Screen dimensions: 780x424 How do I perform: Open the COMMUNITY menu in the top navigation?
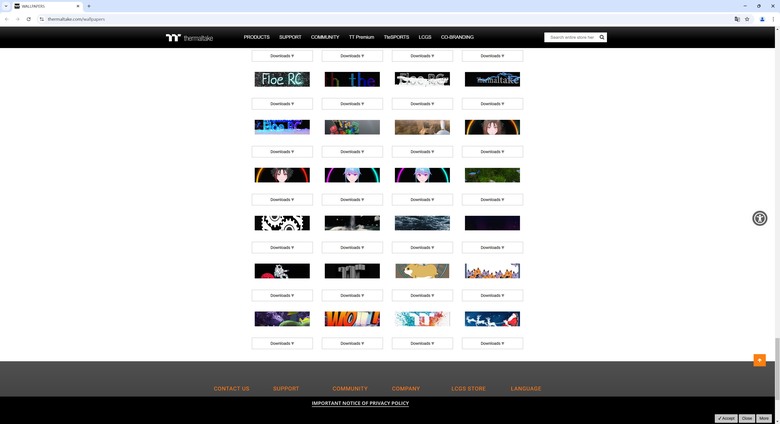[325, 37]
